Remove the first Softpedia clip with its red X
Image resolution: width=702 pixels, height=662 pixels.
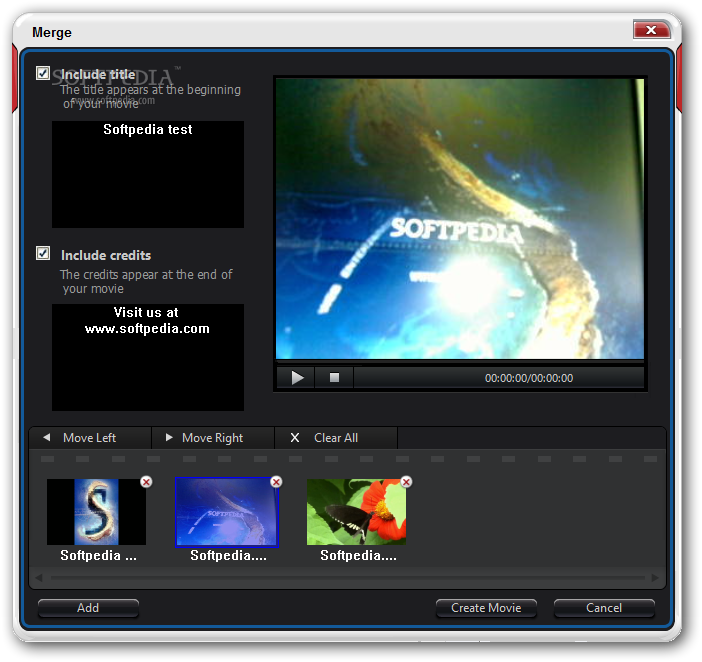point(146,482)
